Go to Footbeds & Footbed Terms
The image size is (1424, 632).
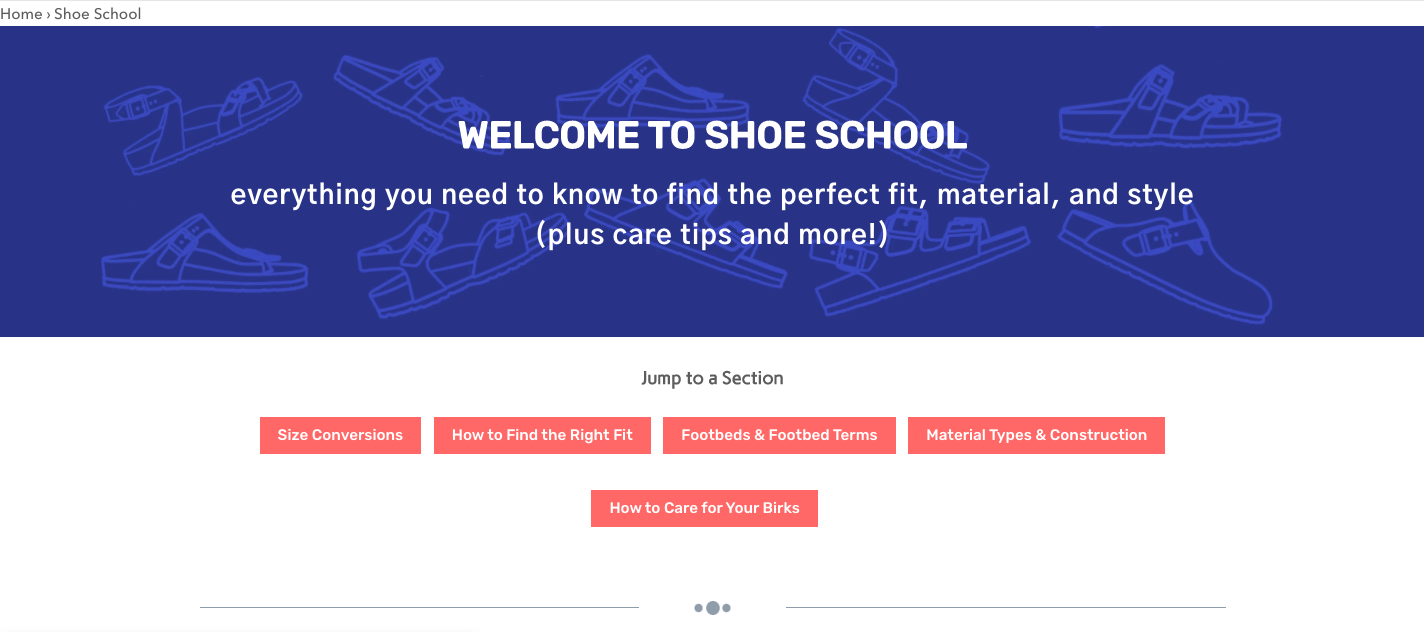(x=779, y=435)
